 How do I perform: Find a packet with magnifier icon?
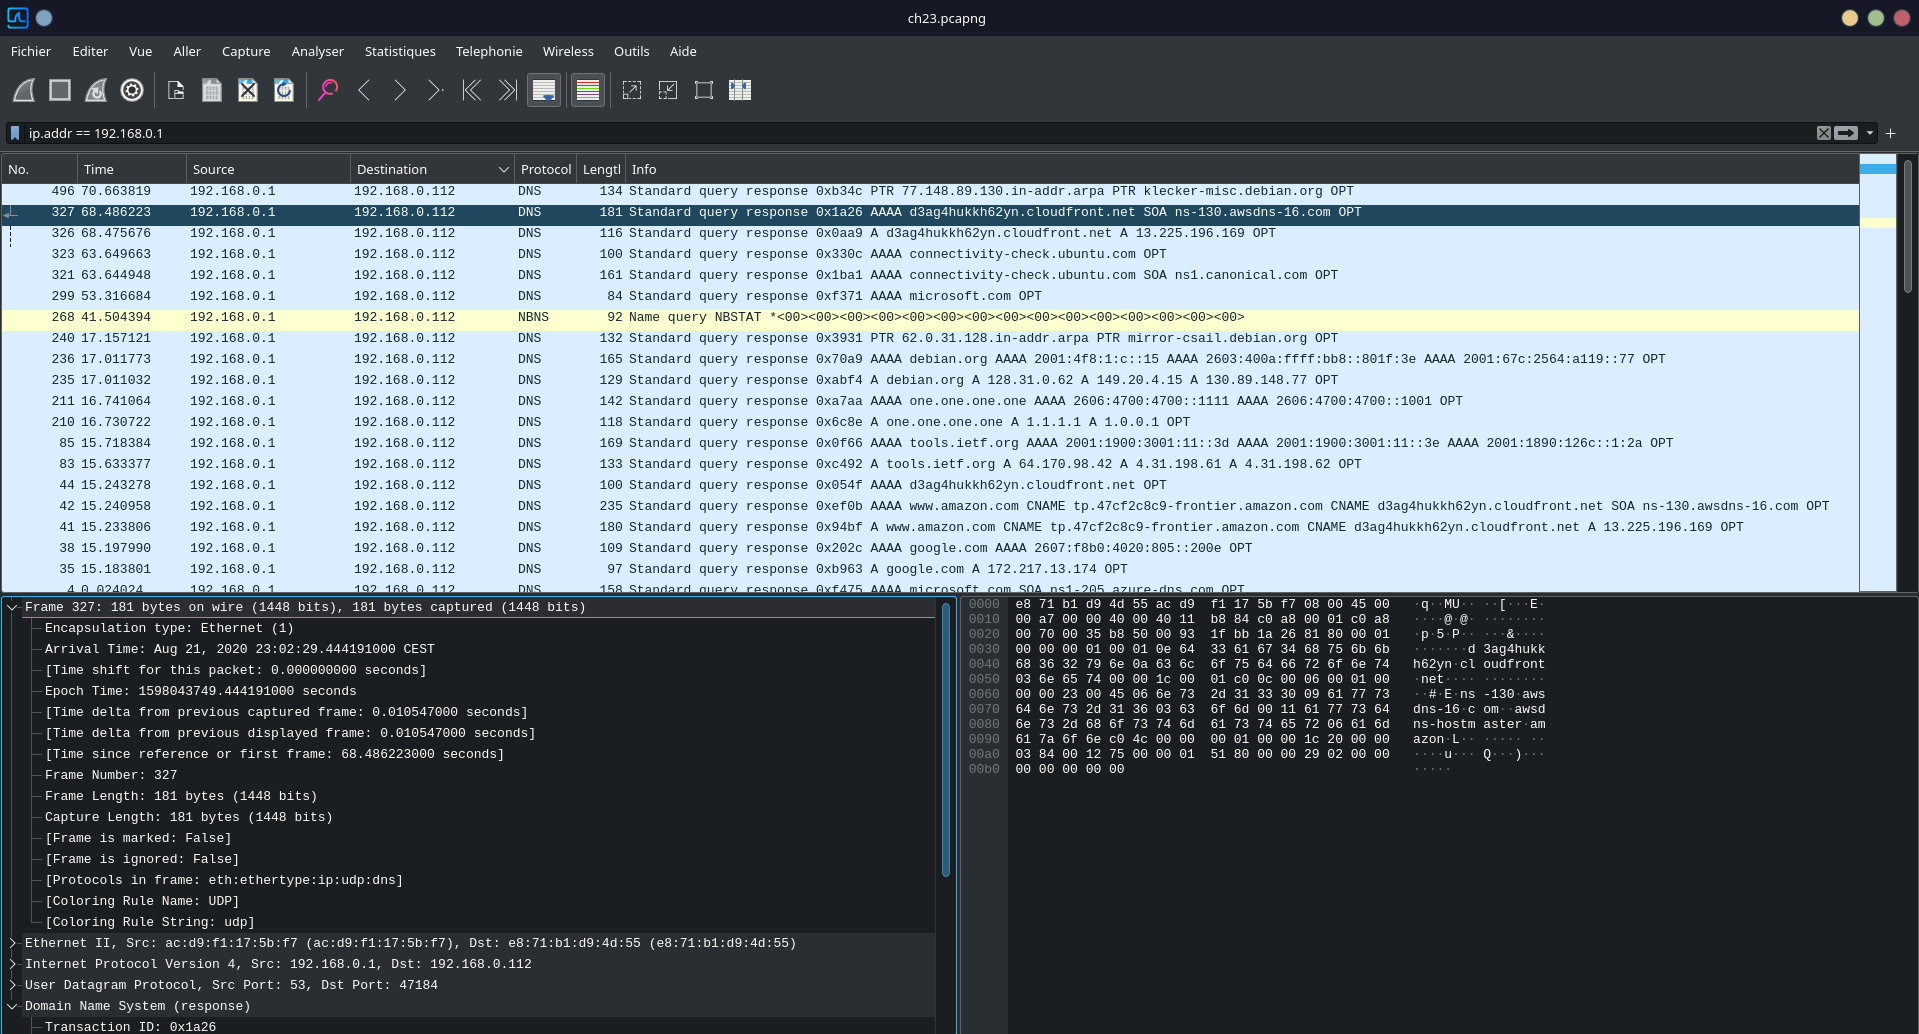pyautogui.click(x=328, y=90)
